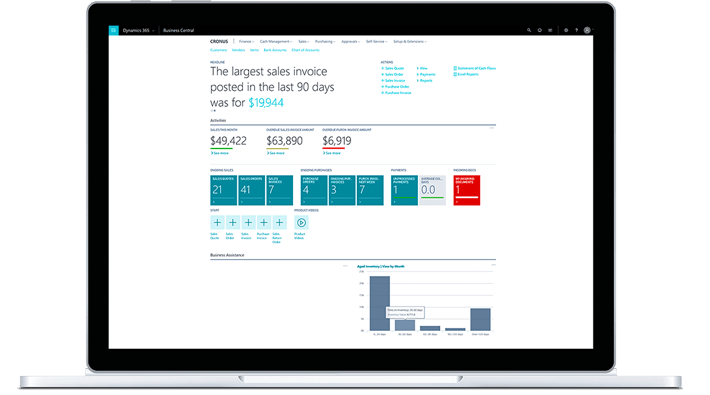Expand the New actions group
This screenshot has width=710, height=395.
(x=422, y=68)
